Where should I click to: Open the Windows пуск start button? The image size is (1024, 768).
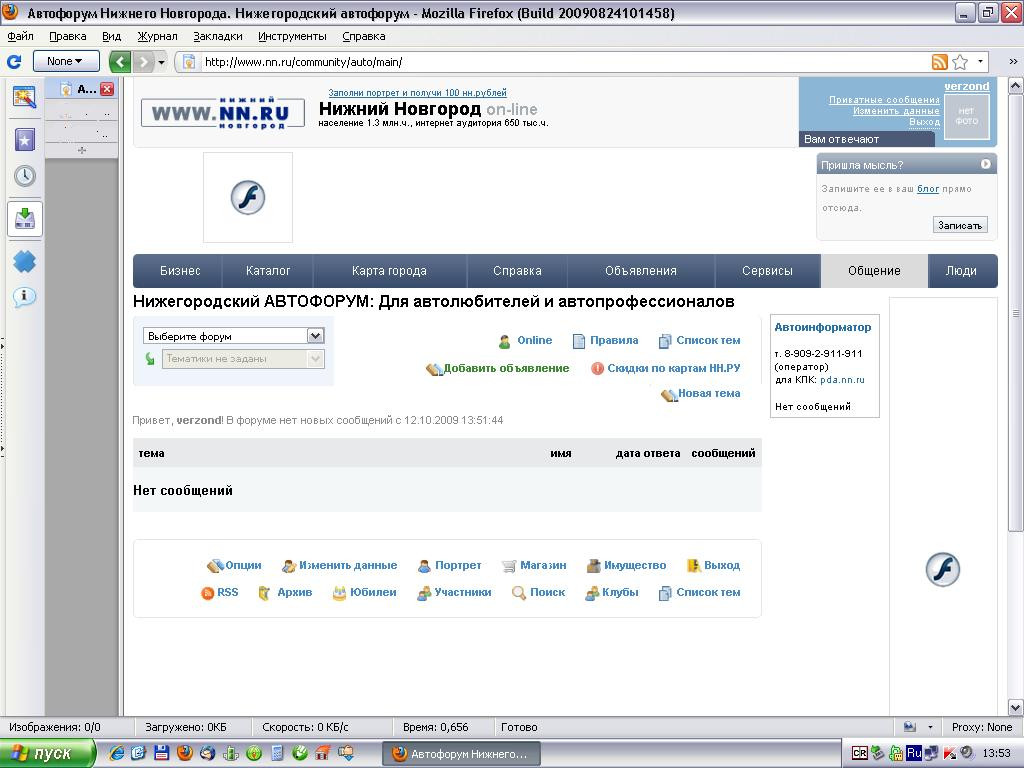coord(47,754)
